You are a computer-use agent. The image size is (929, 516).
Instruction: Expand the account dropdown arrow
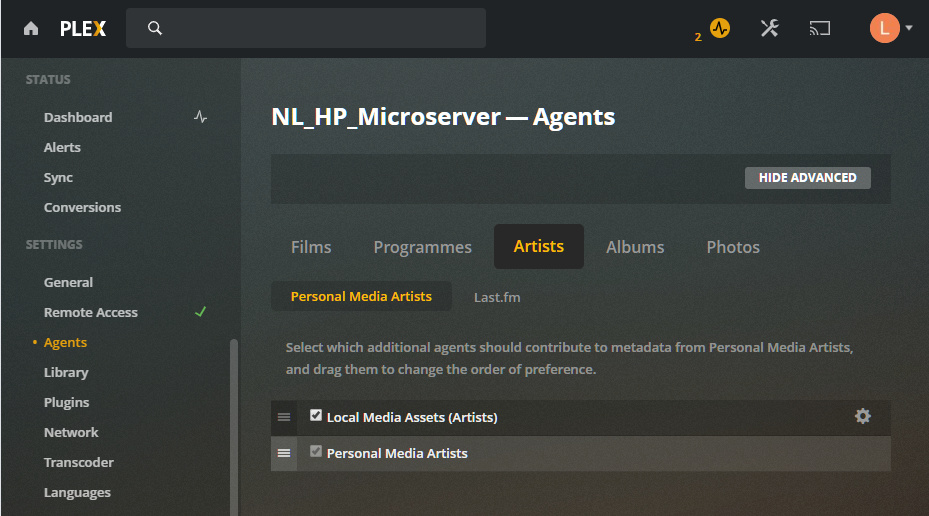click(x=909, y=28)
